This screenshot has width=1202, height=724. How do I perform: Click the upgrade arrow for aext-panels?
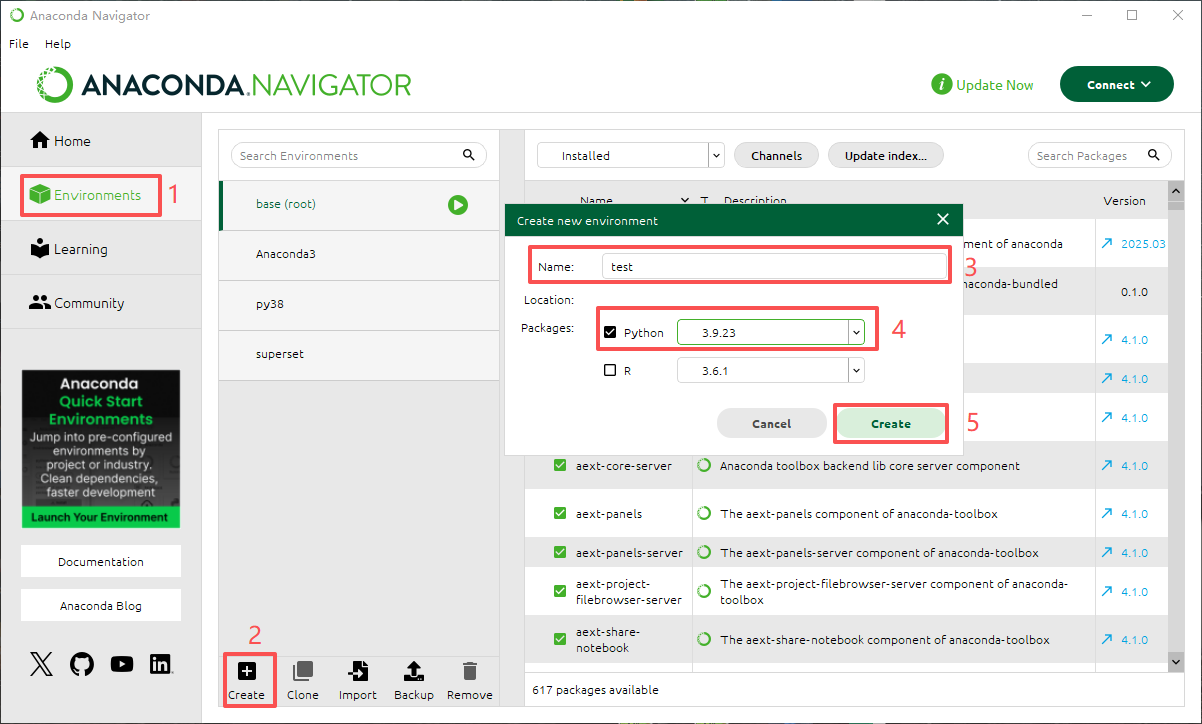pos(1107,514)
